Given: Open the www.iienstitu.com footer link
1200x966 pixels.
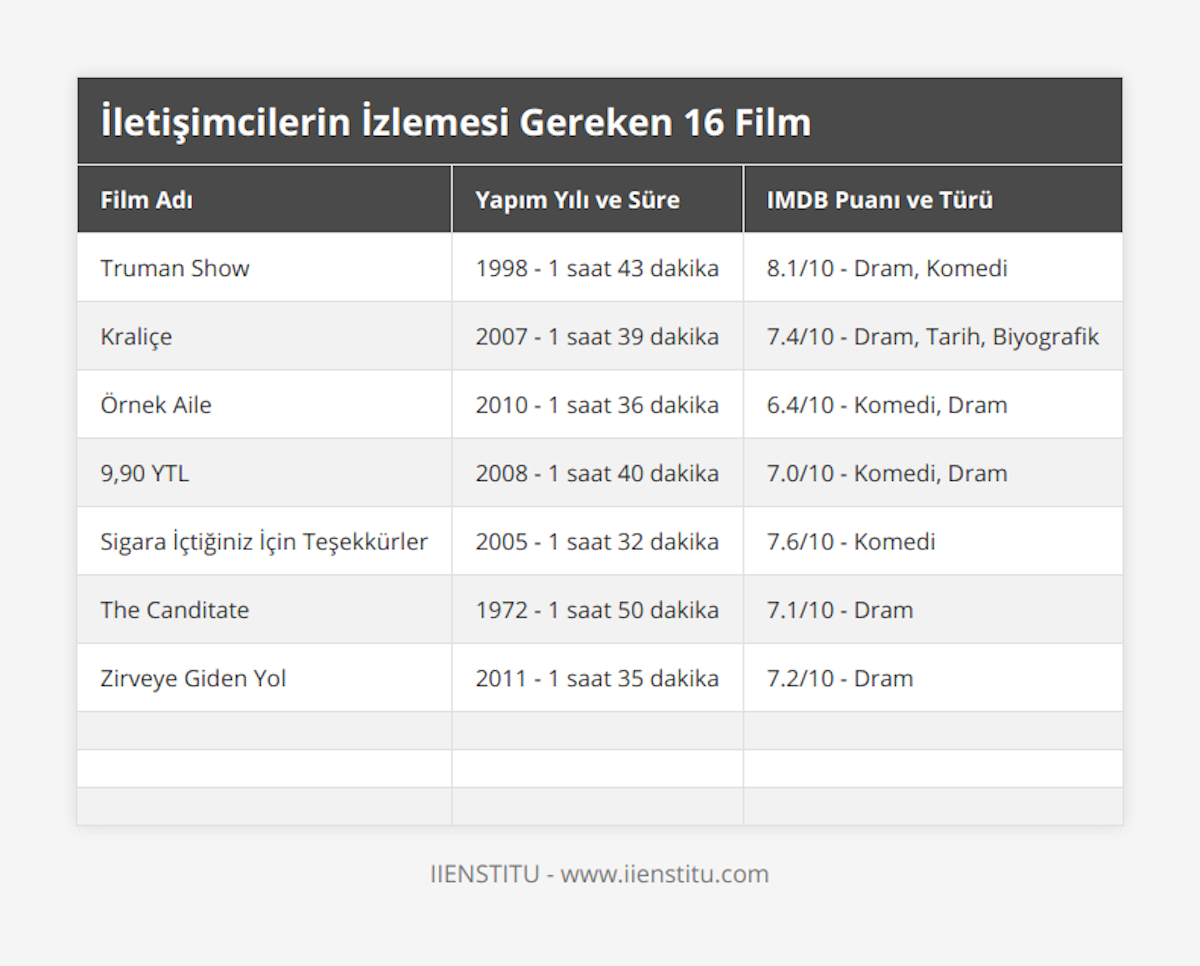Looking at the screenshot, I should pos(664,874).
